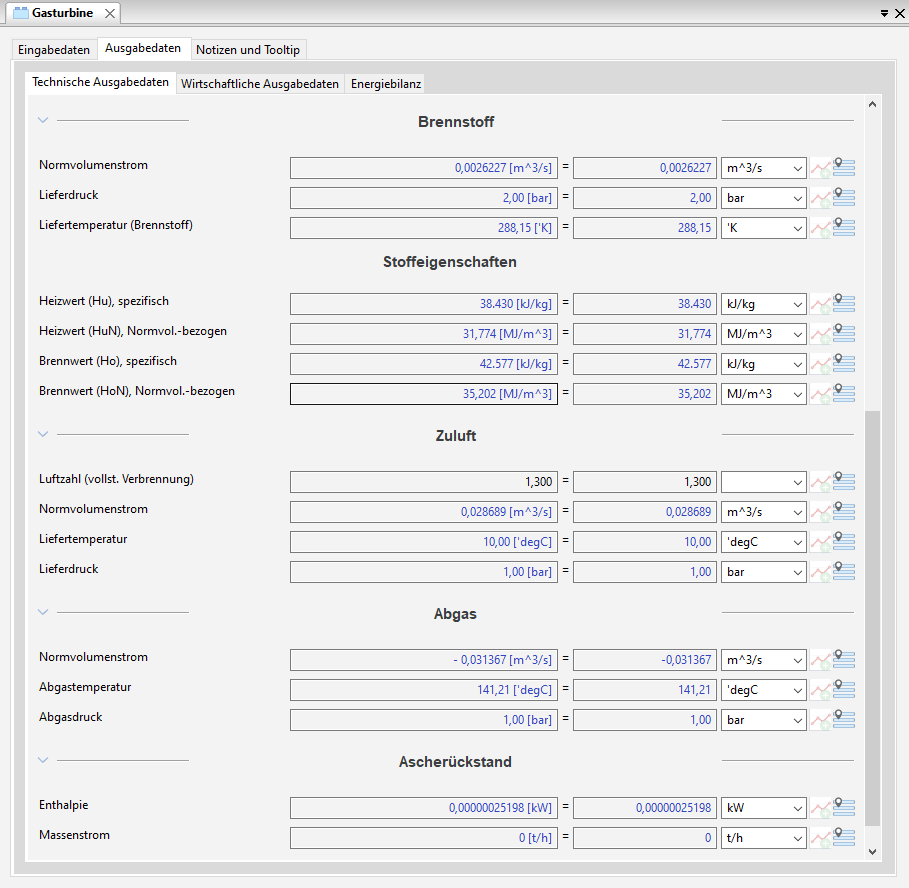Click the Stoffeigenschaften section heading

coord(450,262)
